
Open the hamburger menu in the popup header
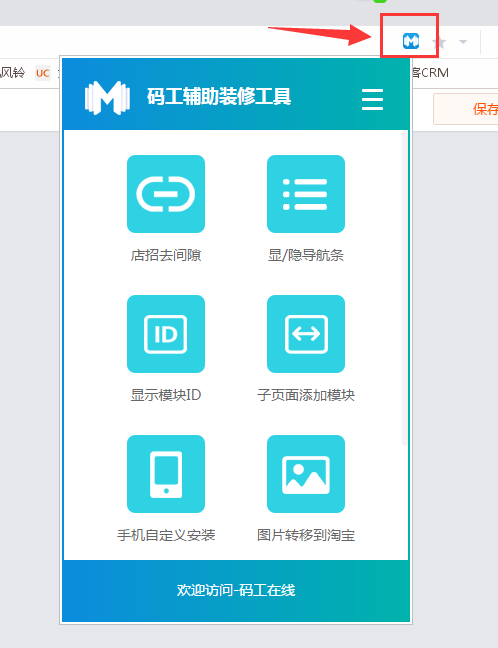372,99
